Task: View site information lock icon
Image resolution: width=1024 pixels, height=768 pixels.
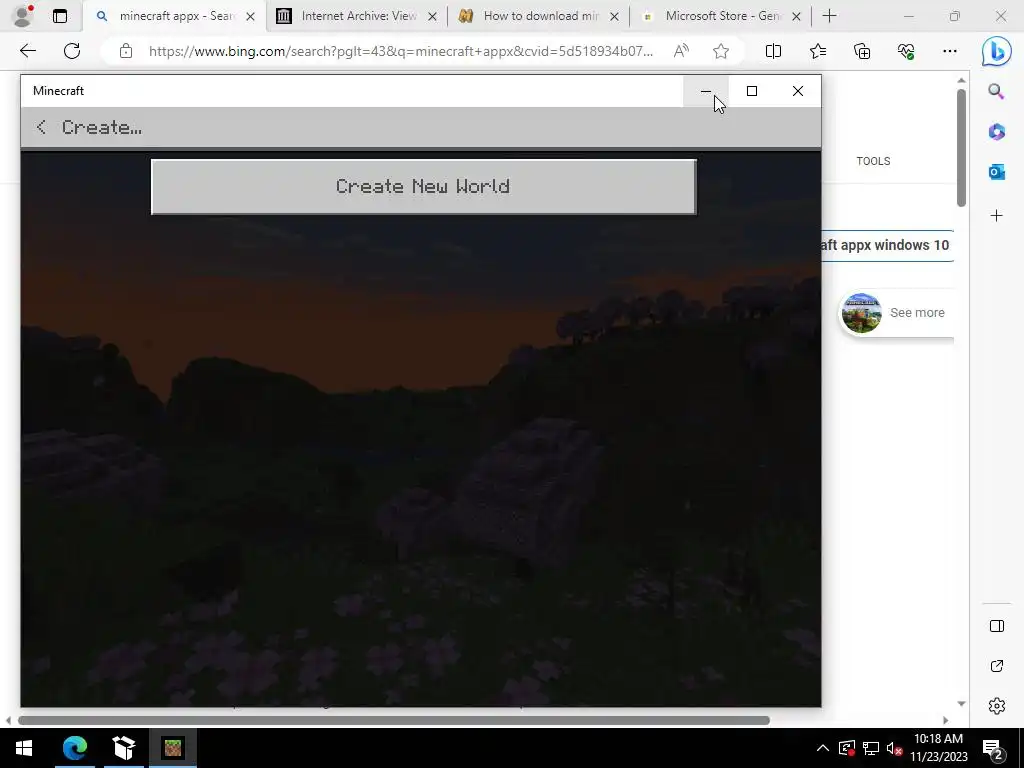Action: (126, 51)
